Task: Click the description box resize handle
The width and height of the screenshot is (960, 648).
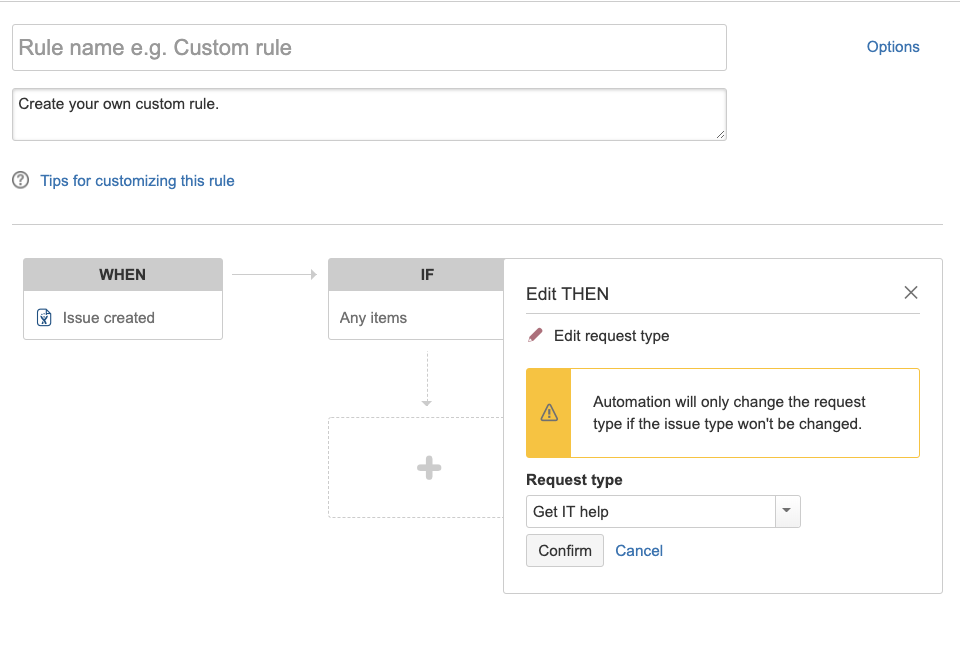Action: 720,134
